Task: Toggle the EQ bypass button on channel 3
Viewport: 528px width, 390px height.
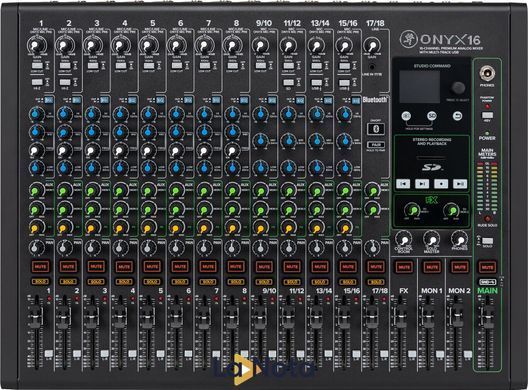Action: click(104, 100)
